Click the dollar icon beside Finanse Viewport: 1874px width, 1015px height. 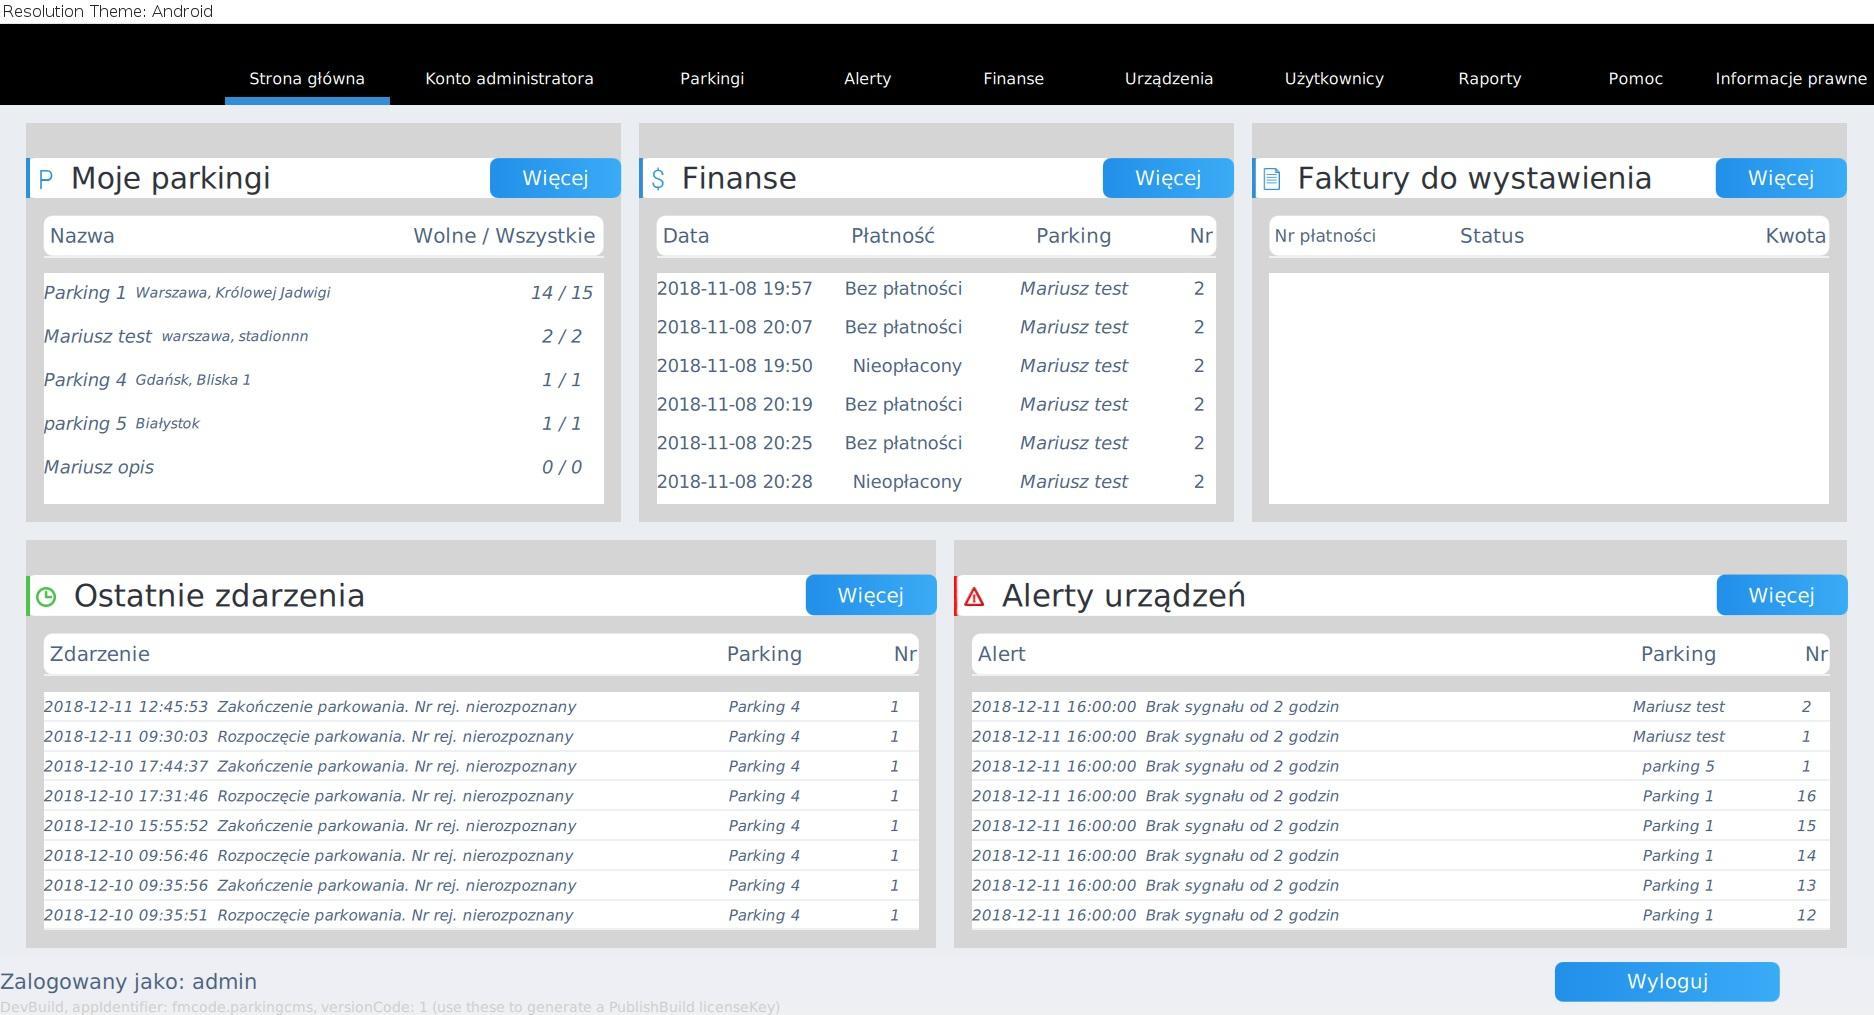(x=658, y=179)
